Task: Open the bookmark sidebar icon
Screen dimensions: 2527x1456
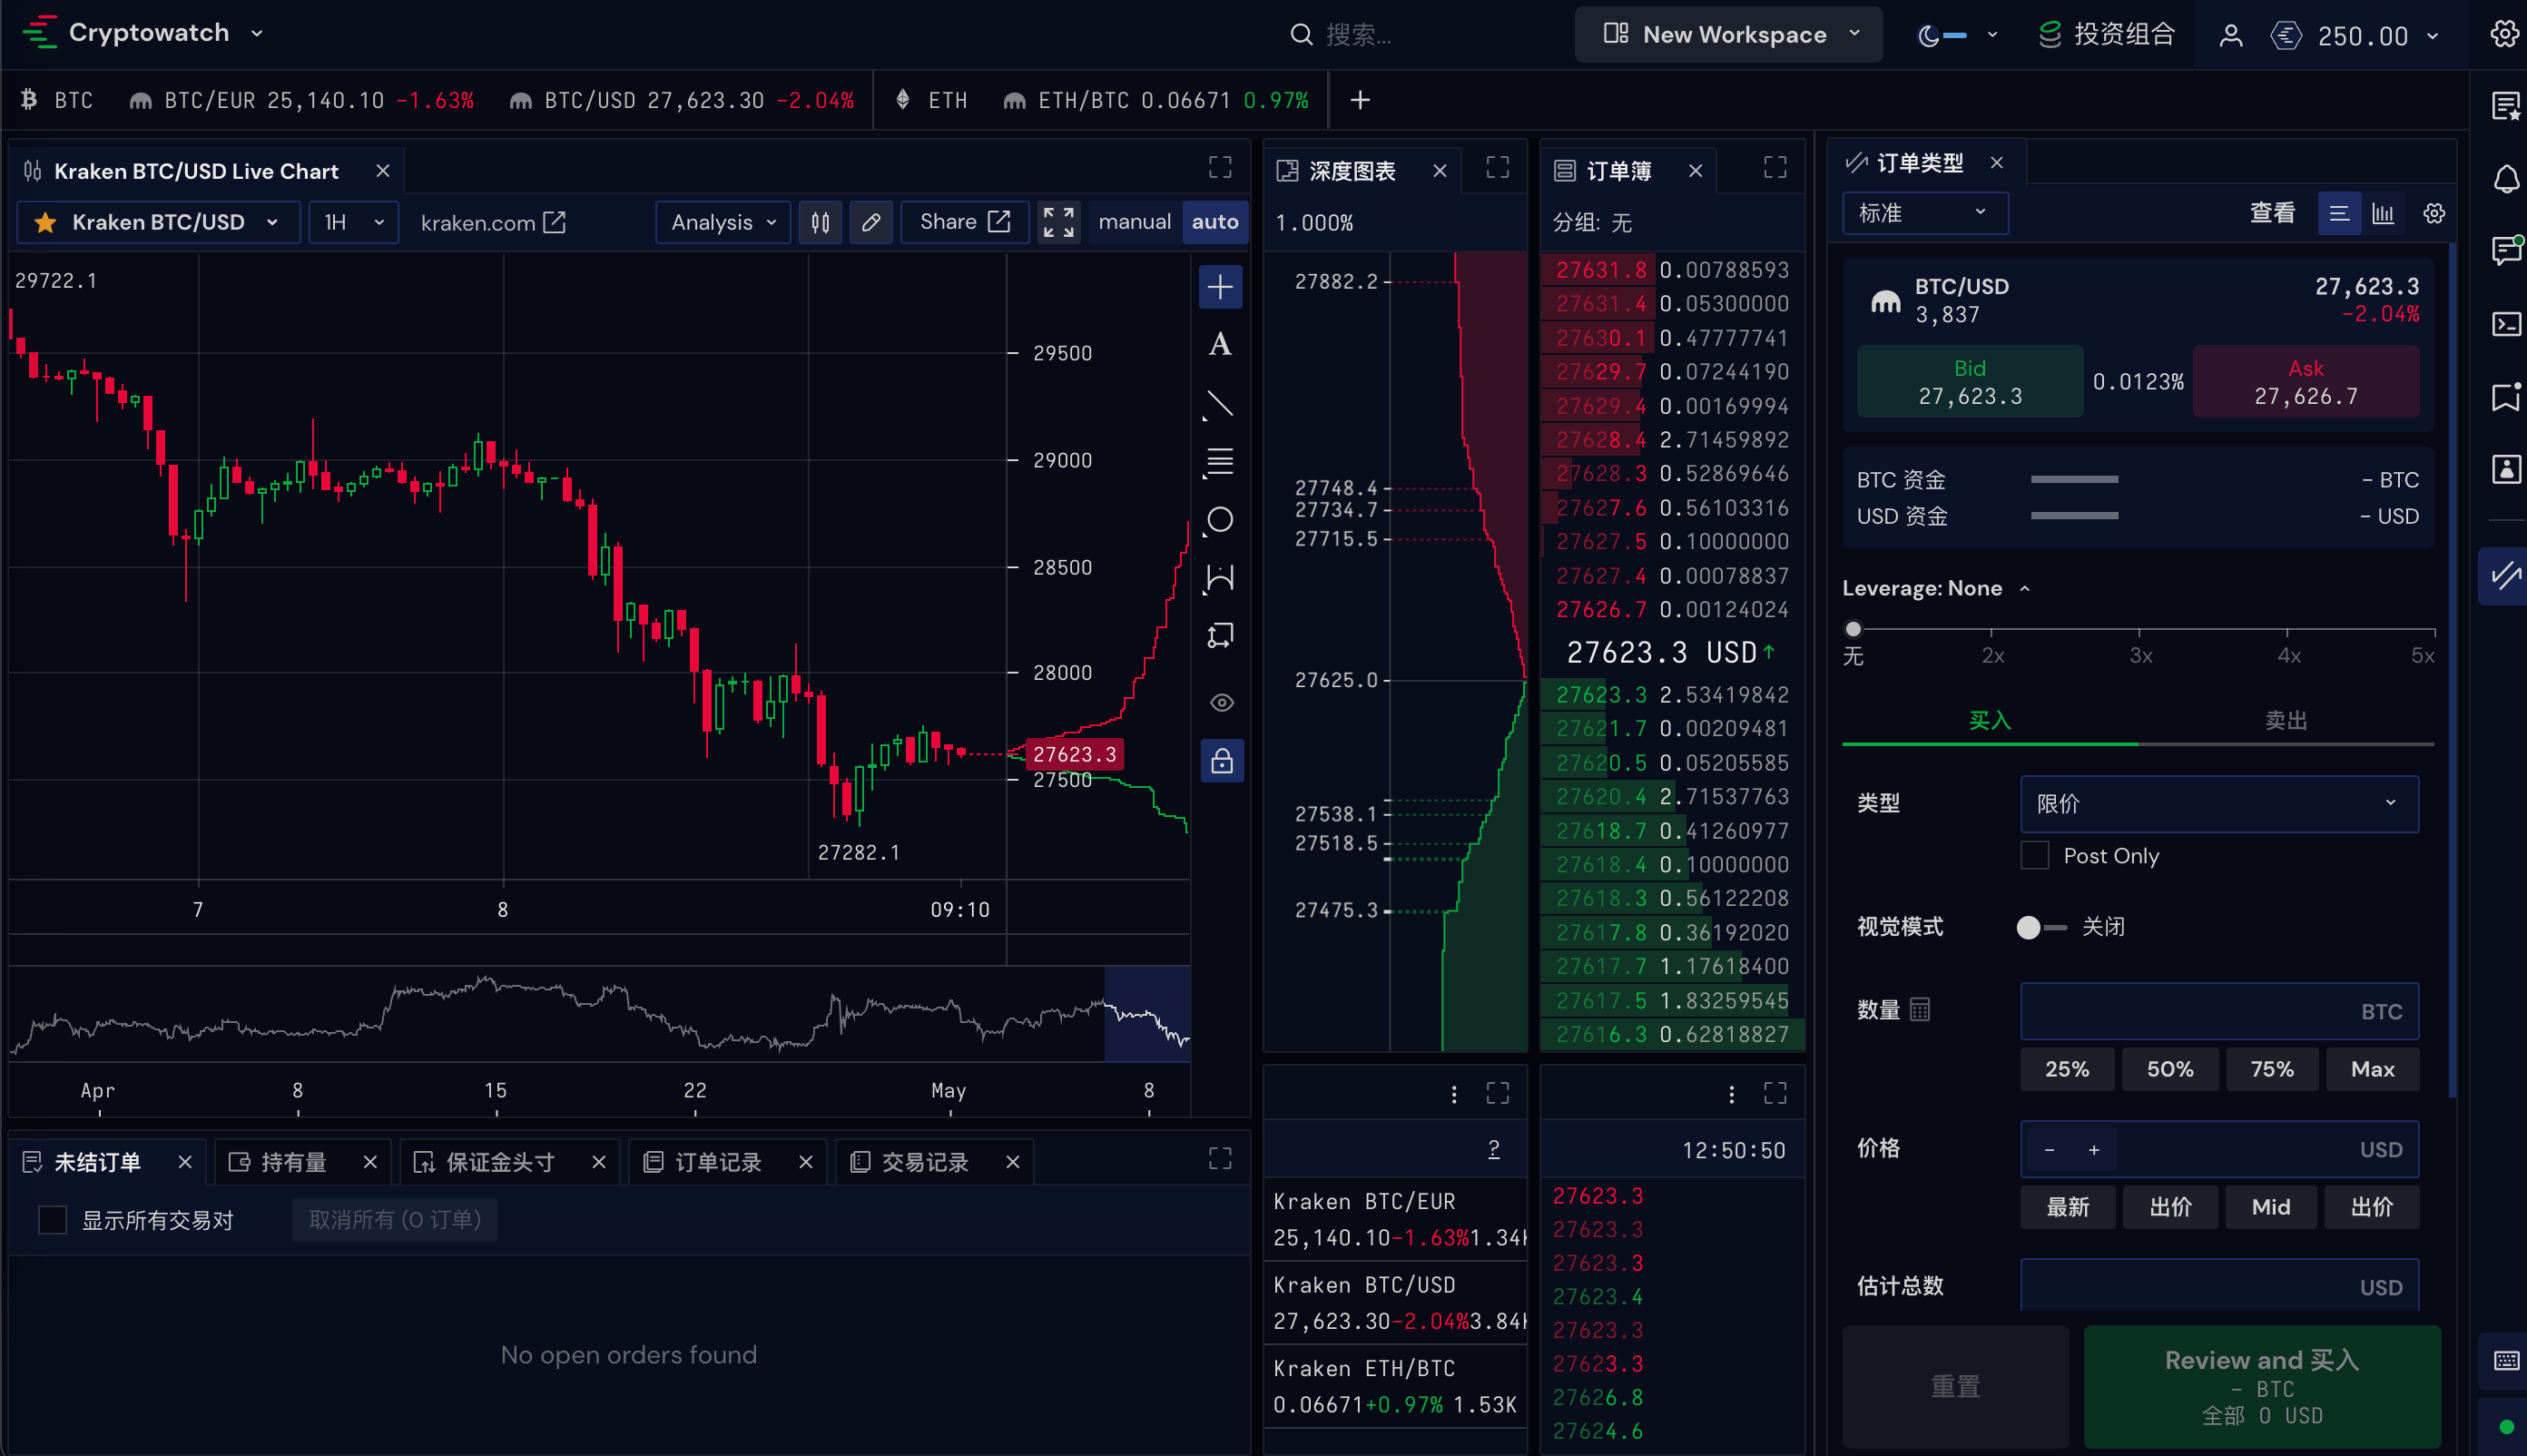Action: click(x=2505, y=396)
